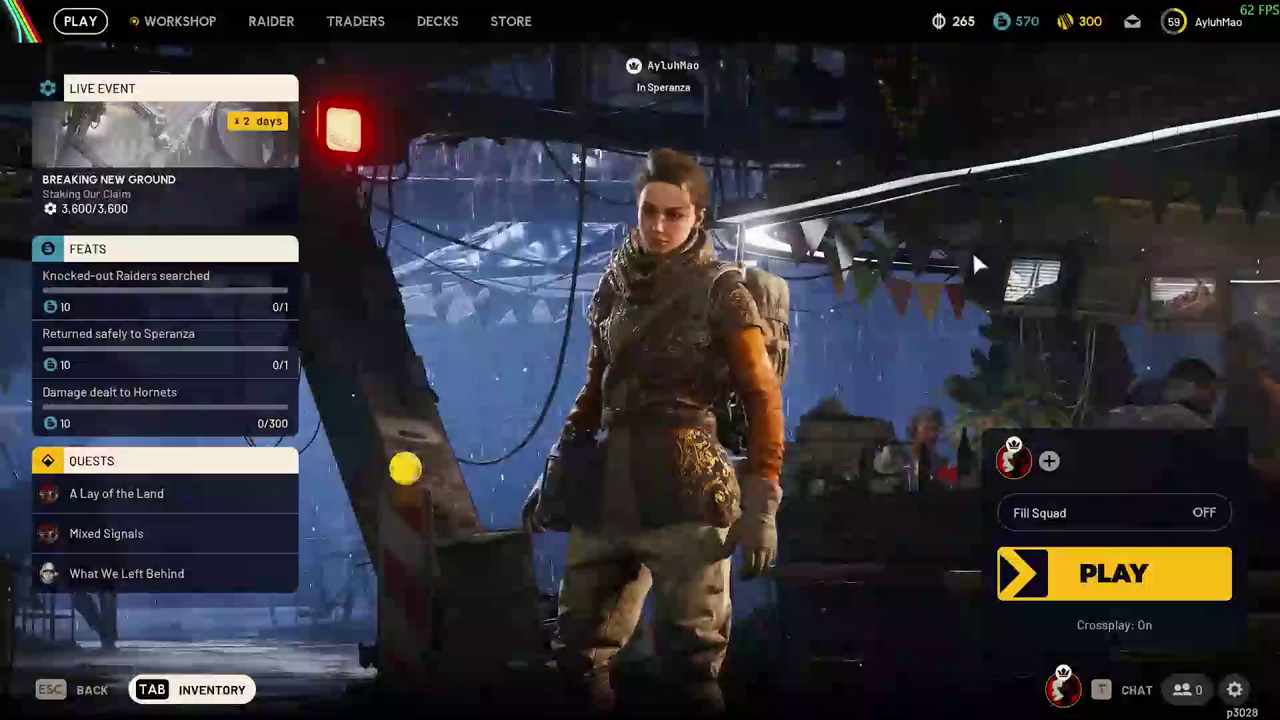This screenshot has height=720, width=1280.
Task: Open the Chat panel
Action: click(x=1137, y=690)
